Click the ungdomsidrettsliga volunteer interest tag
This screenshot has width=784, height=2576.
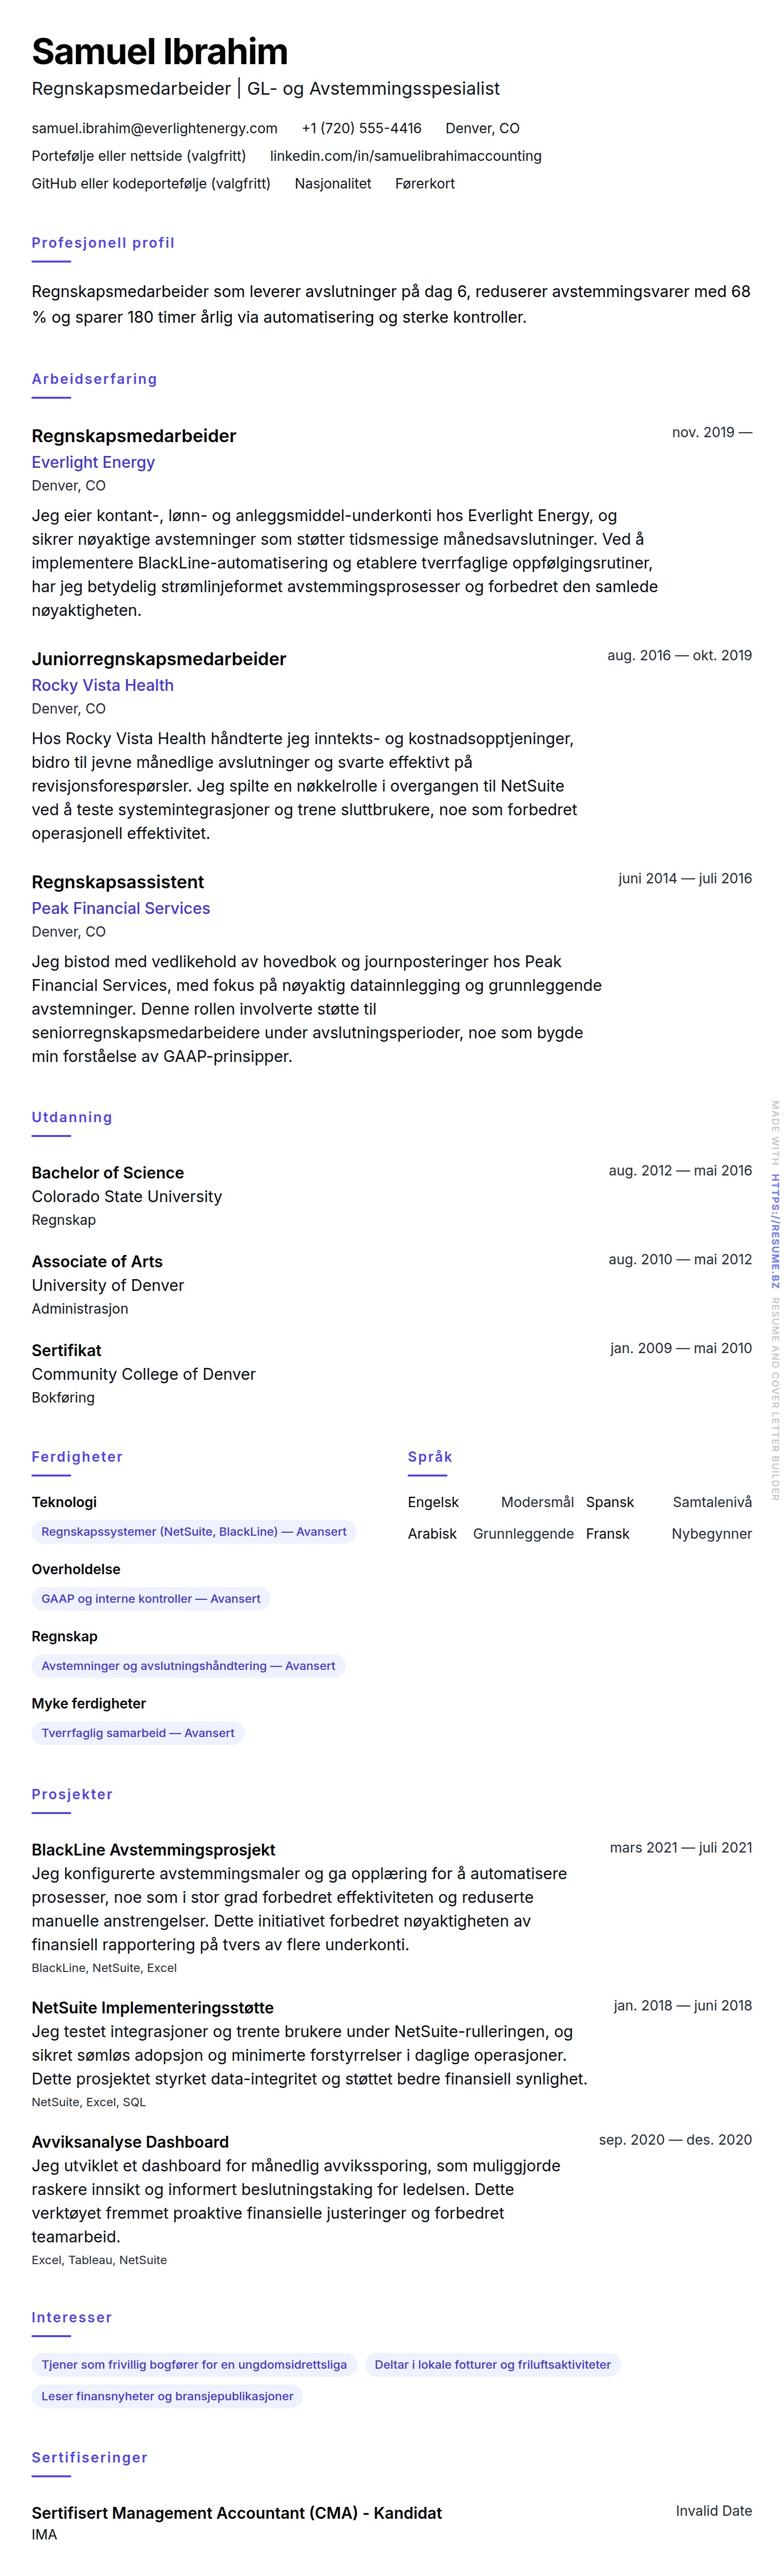pyautogui.click(x=194, y=2364)
